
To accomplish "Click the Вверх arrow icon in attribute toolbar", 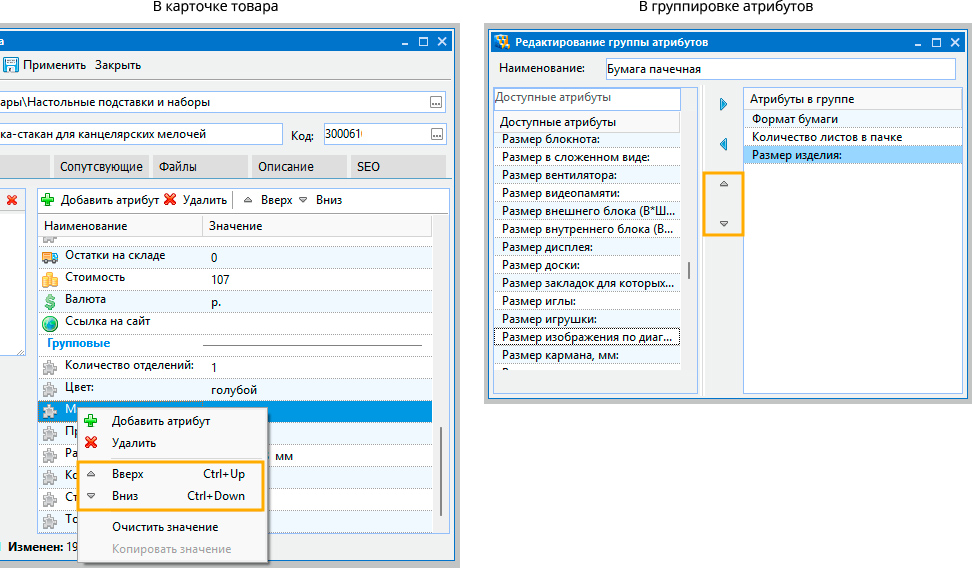I will tap(248, 200).
